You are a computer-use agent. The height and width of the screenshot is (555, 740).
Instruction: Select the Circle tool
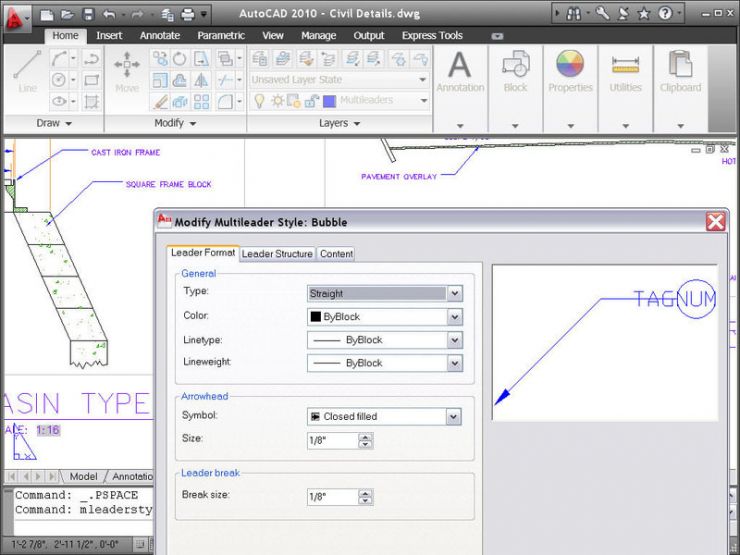59,80
